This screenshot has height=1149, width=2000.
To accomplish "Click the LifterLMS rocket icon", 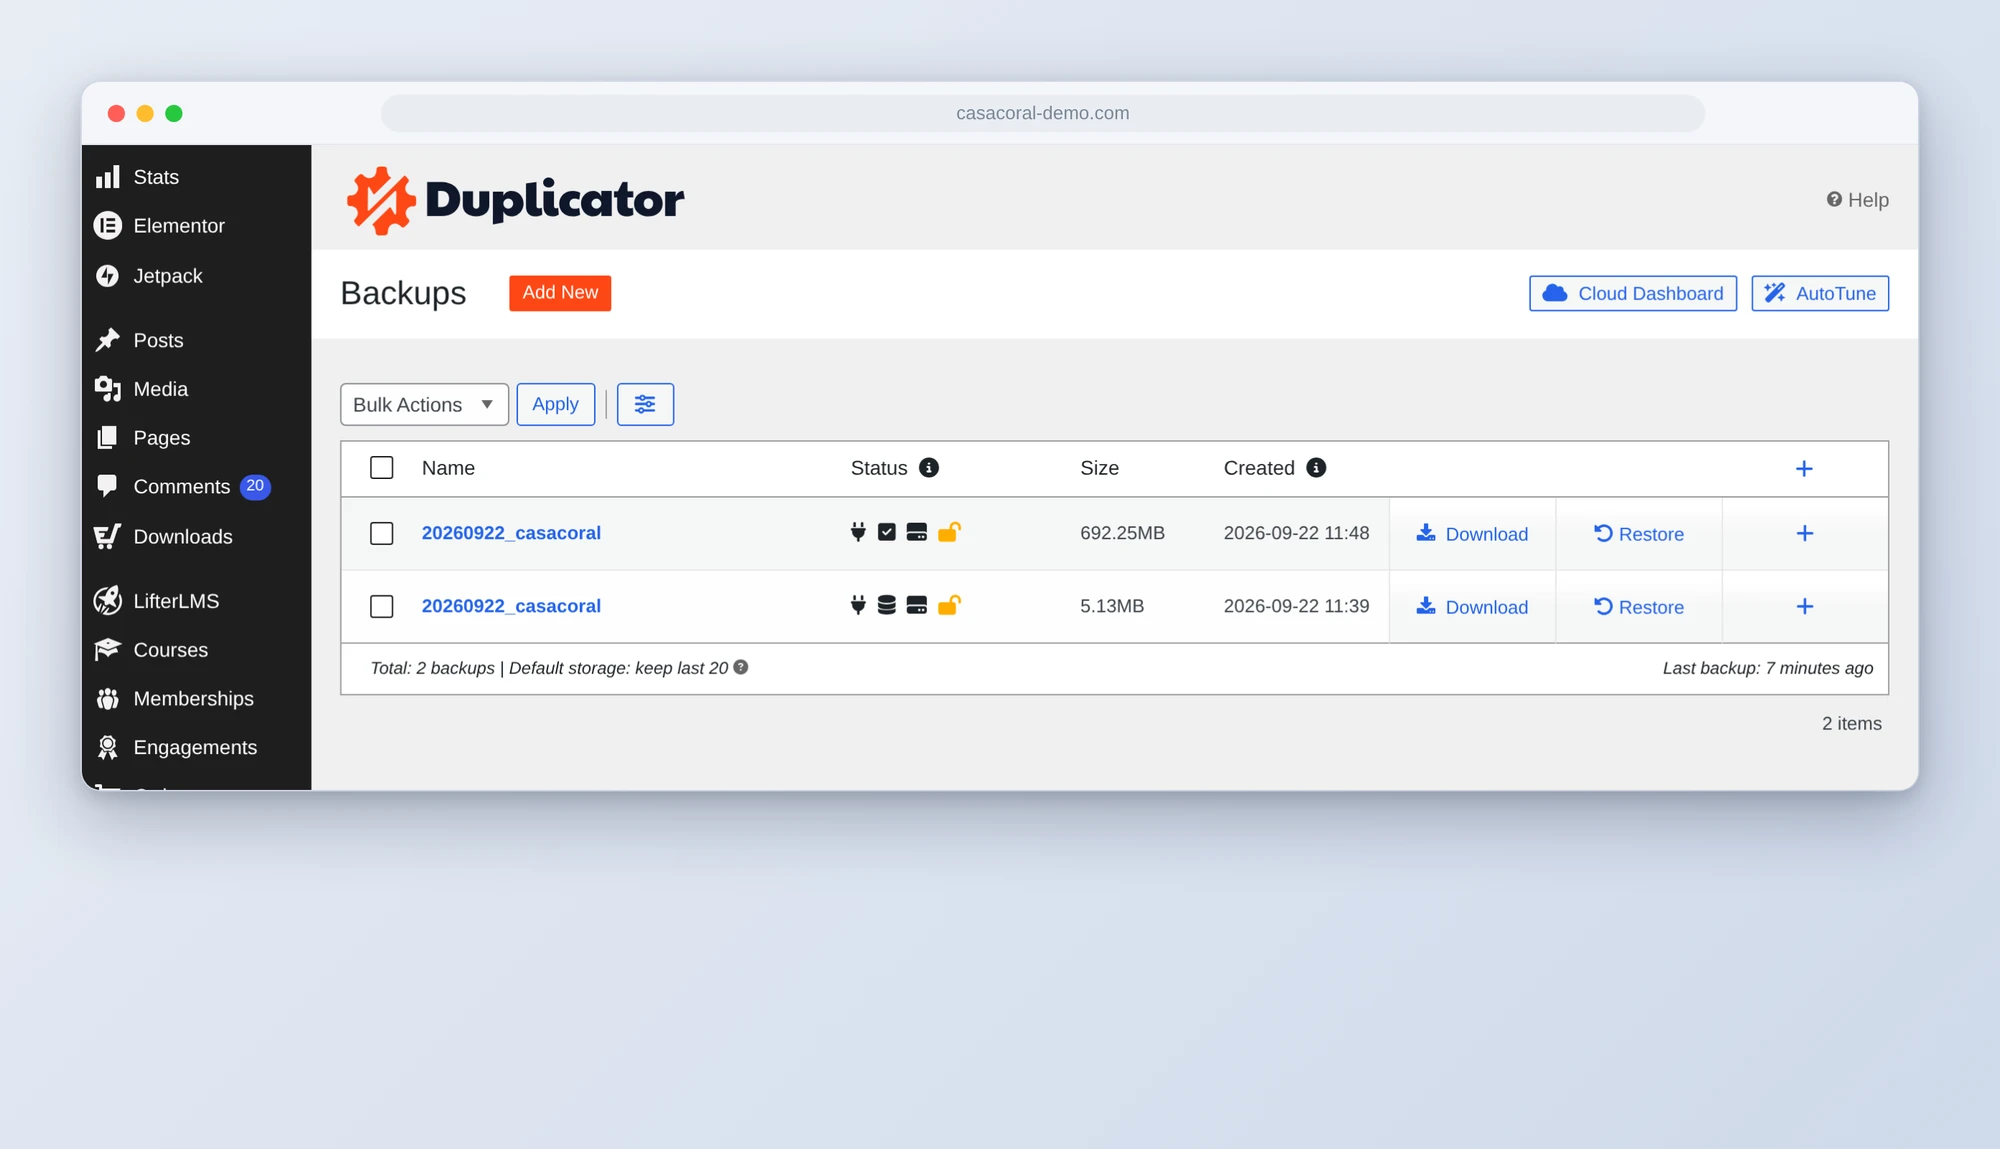I will pyautogui.click(x=108, y=601).
